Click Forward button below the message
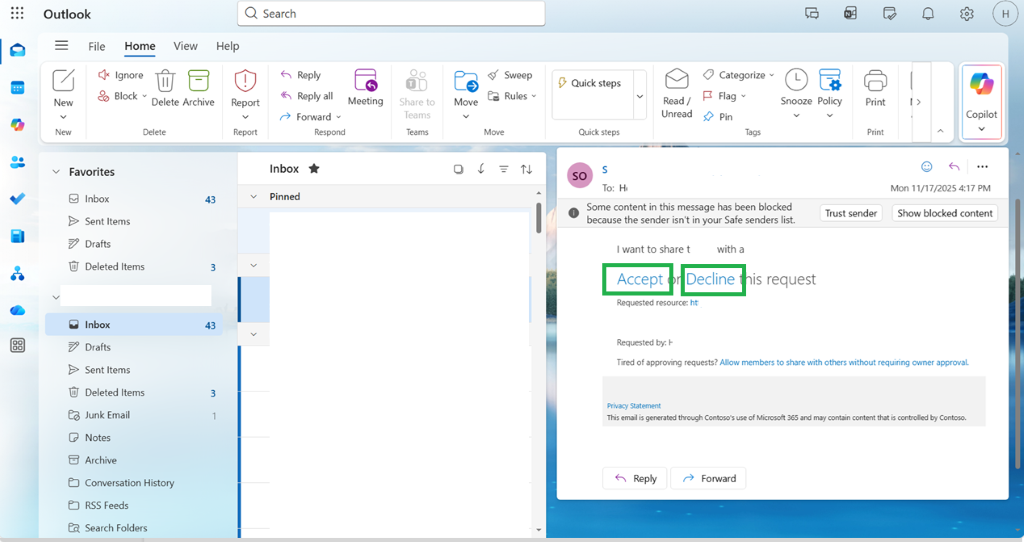 [x=709, y=479]
